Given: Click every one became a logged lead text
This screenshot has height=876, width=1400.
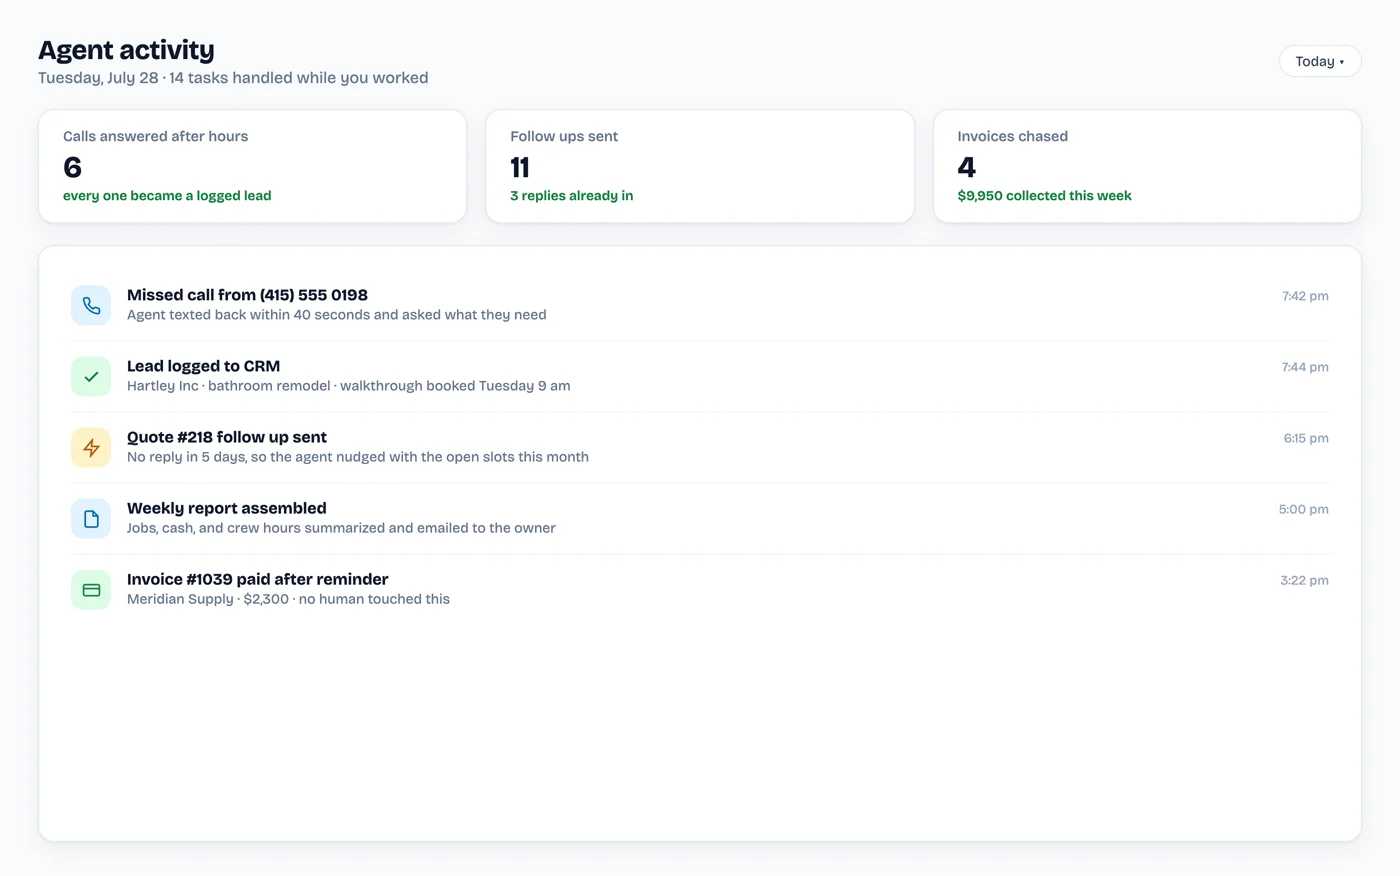Looking at the screenshot, I should [x=167, y=196].
